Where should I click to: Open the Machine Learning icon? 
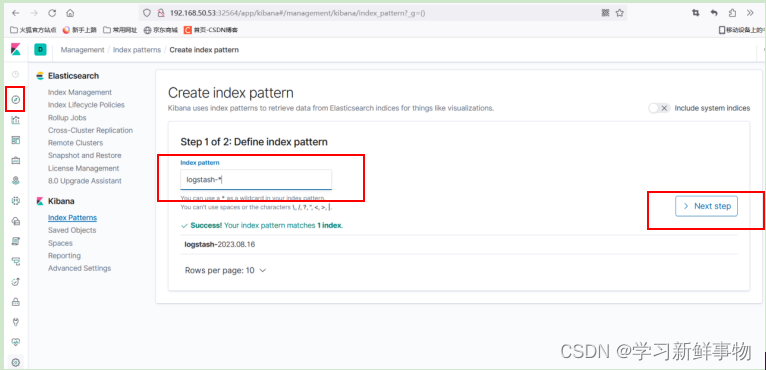point(16,201)
